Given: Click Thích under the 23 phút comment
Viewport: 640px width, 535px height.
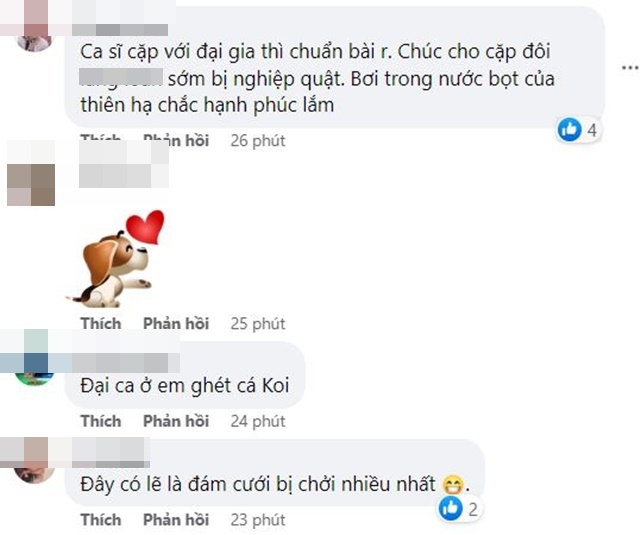Looking at the screenshot, I should [101, 519].
